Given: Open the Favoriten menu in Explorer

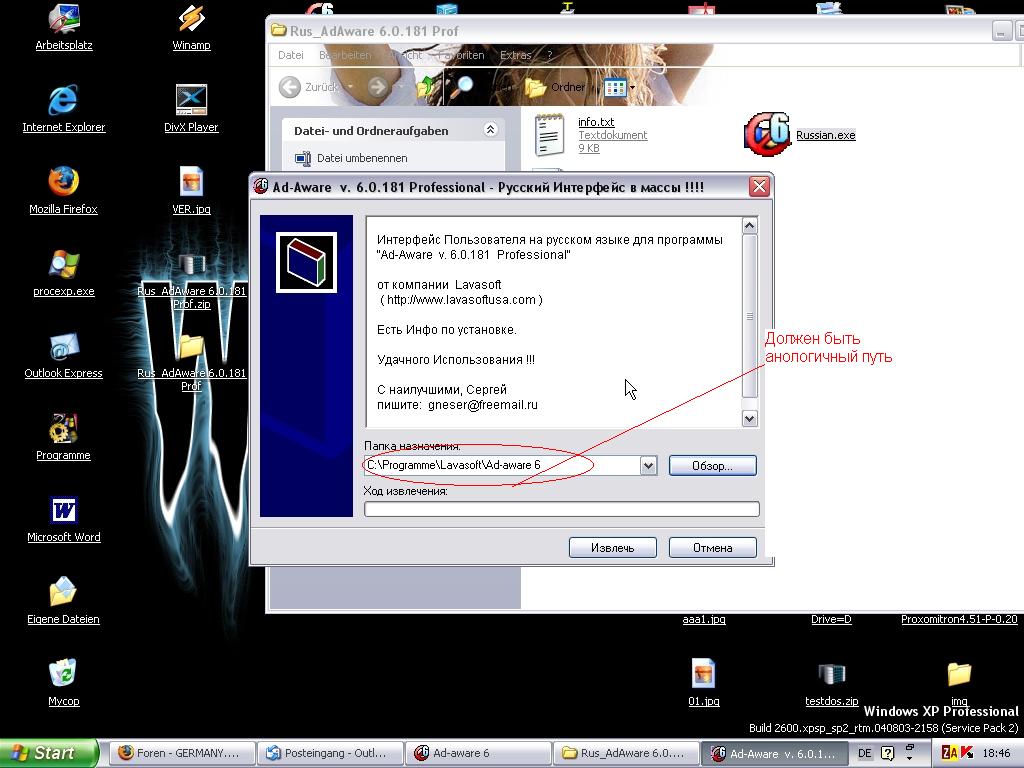Looking at the screenshot, I should pyautogui.click(x=462, y=55).
